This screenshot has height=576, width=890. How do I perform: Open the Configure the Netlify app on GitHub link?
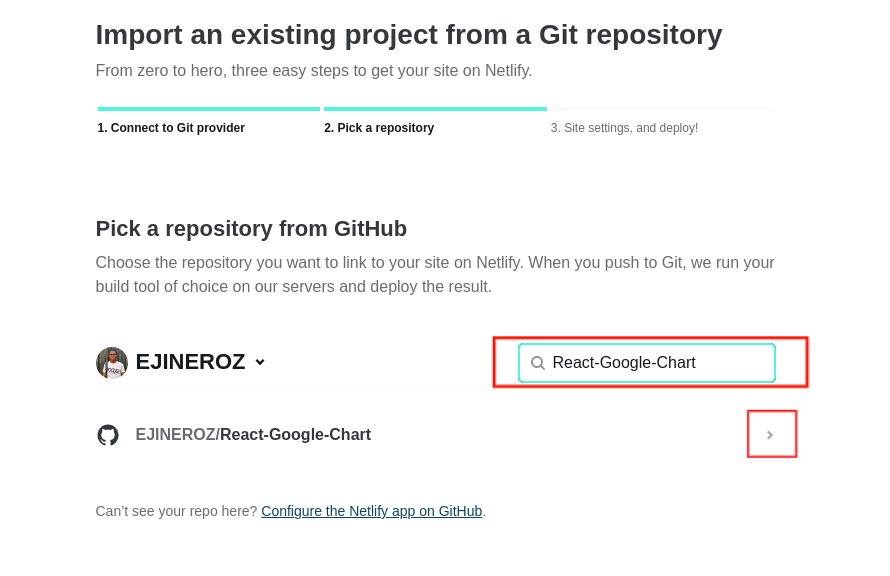coord(372,511)
